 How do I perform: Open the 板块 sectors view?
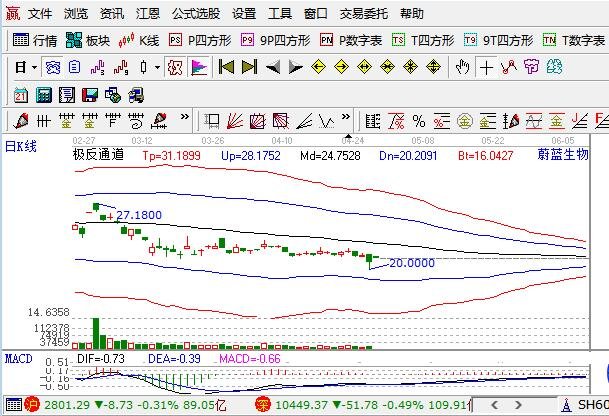[x=88, y=40]
